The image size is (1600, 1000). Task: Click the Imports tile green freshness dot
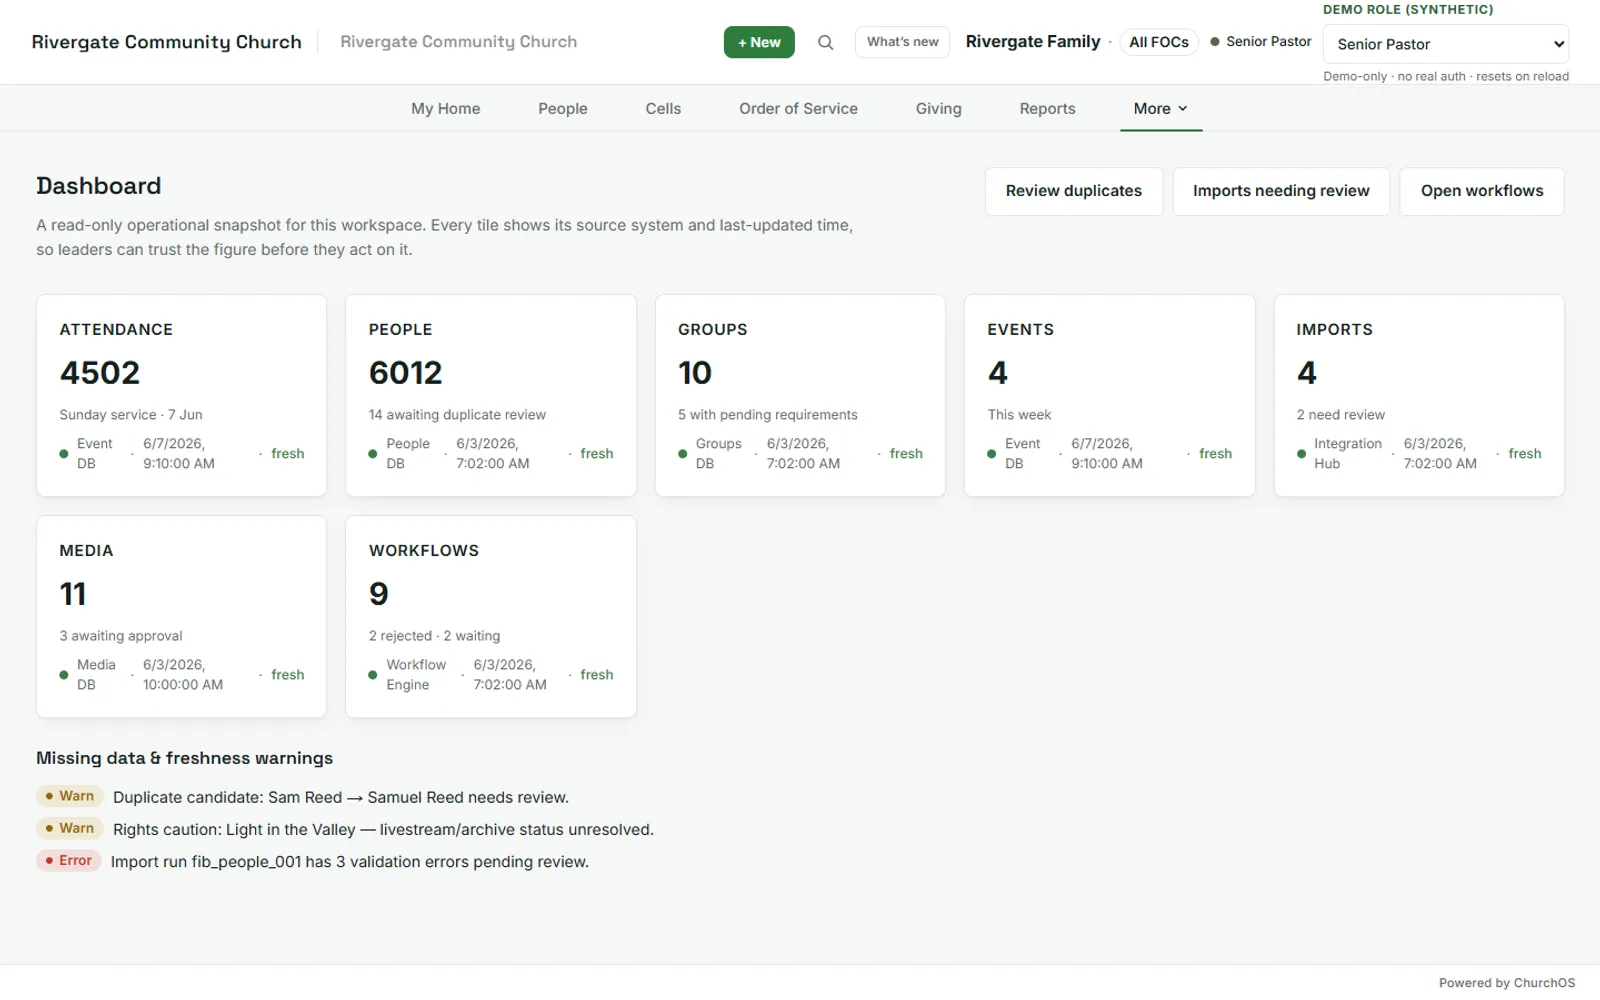pos(1301,454)
